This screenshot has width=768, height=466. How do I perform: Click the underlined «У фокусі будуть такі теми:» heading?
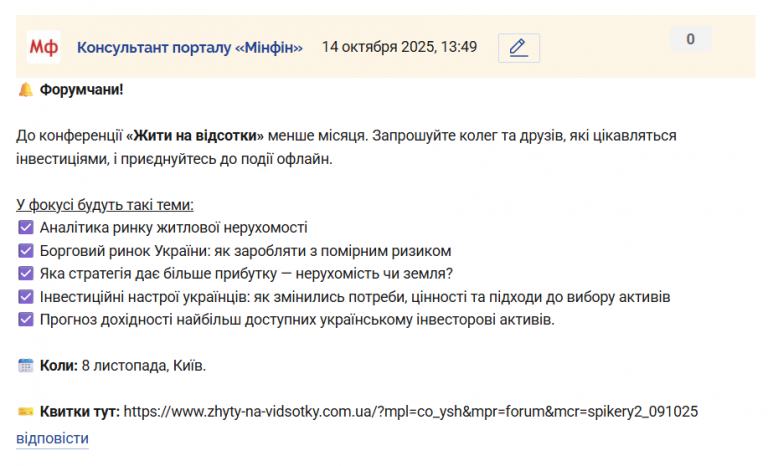pyautogui.click(x=105, y=205)
